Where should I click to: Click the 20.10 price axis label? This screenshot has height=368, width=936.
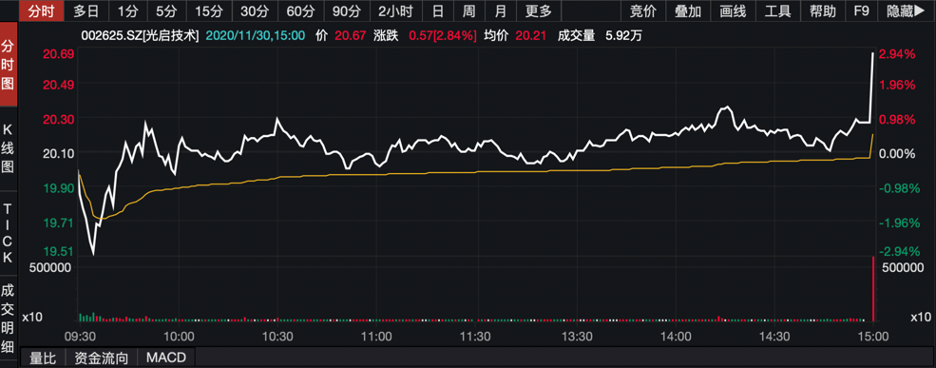pyautogui.click(x=58, y=154)
